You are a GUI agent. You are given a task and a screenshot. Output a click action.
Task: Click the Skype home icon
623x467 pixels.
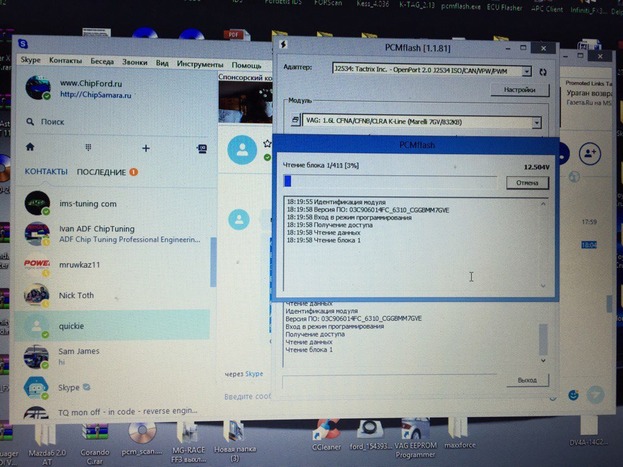point(30,148)
